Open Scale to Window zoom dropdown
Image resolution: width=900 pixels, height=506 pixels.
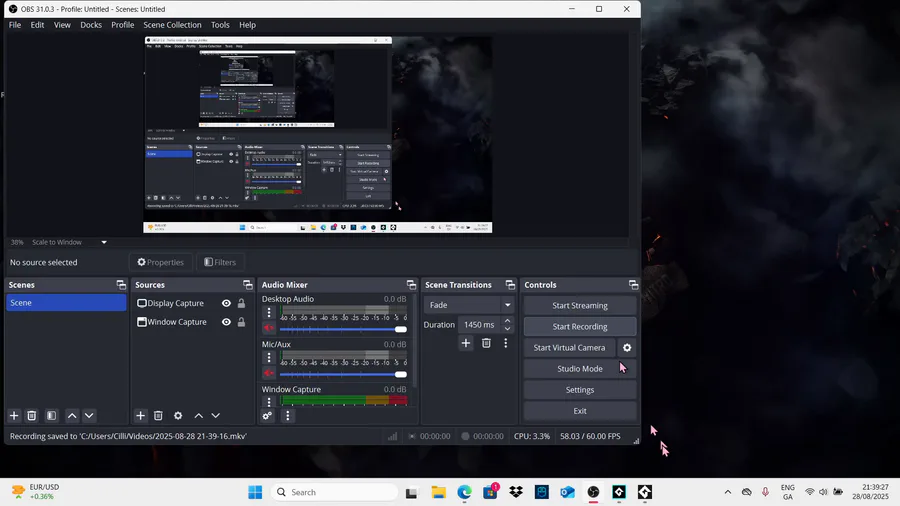(104, 242)
